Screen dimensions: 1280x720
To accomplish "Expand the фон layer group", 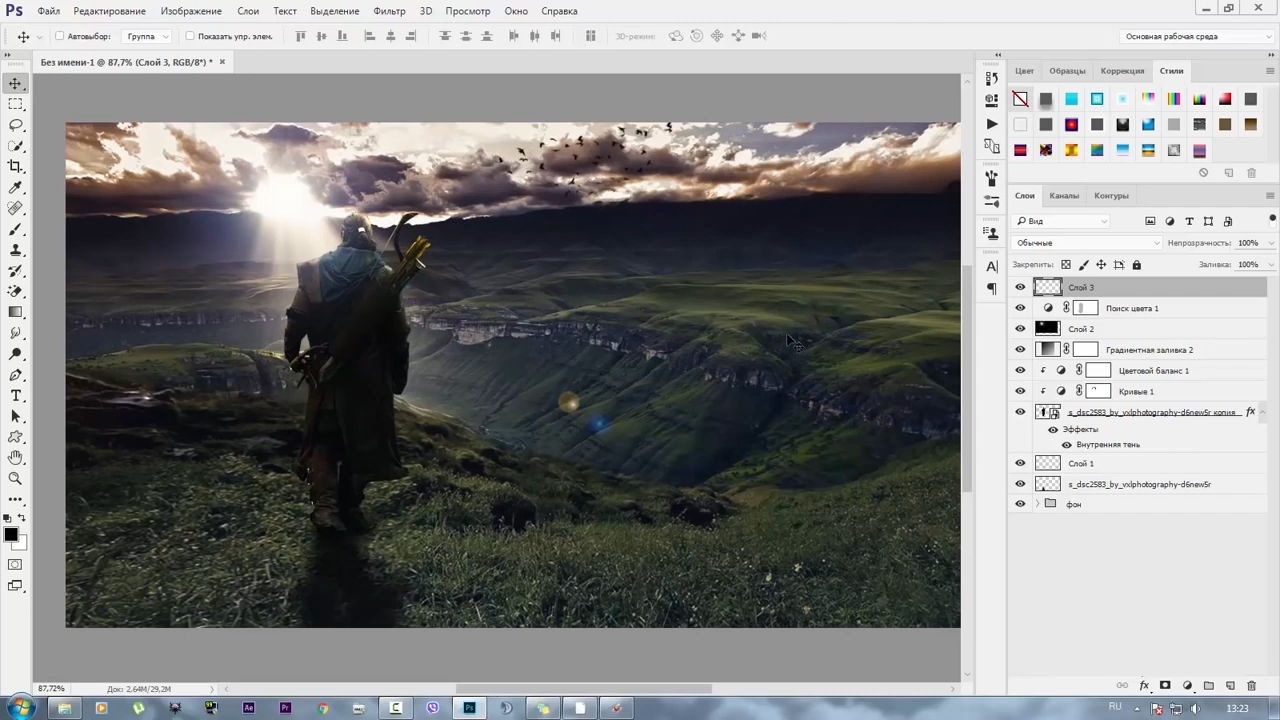I will coord(1037,504).
